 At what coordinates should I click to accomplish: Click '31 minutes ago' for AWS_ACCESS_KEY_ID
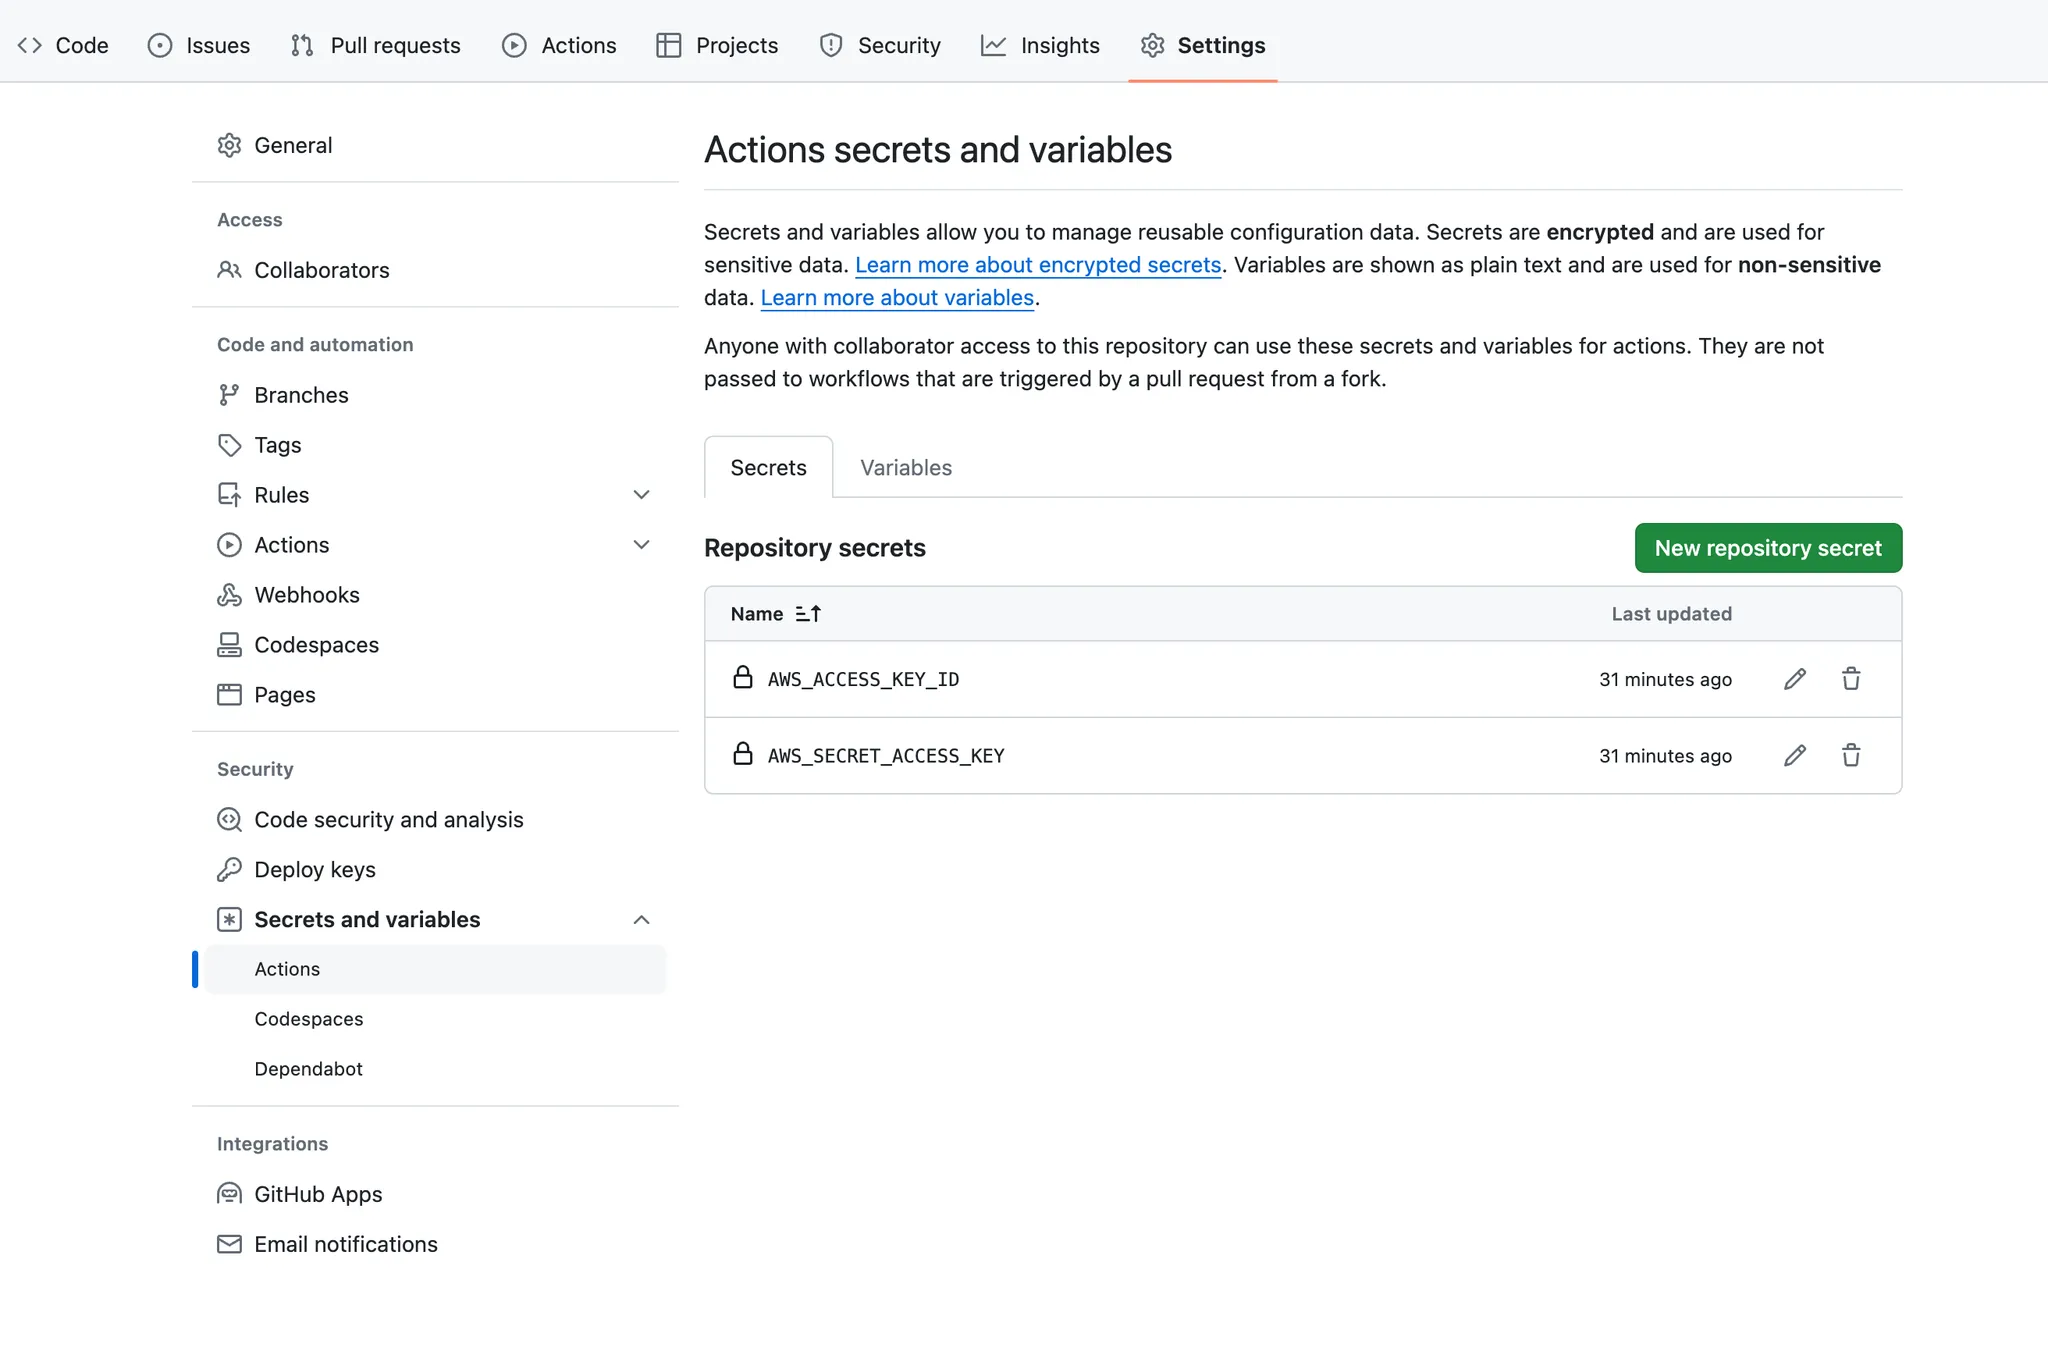point(1665,679)
